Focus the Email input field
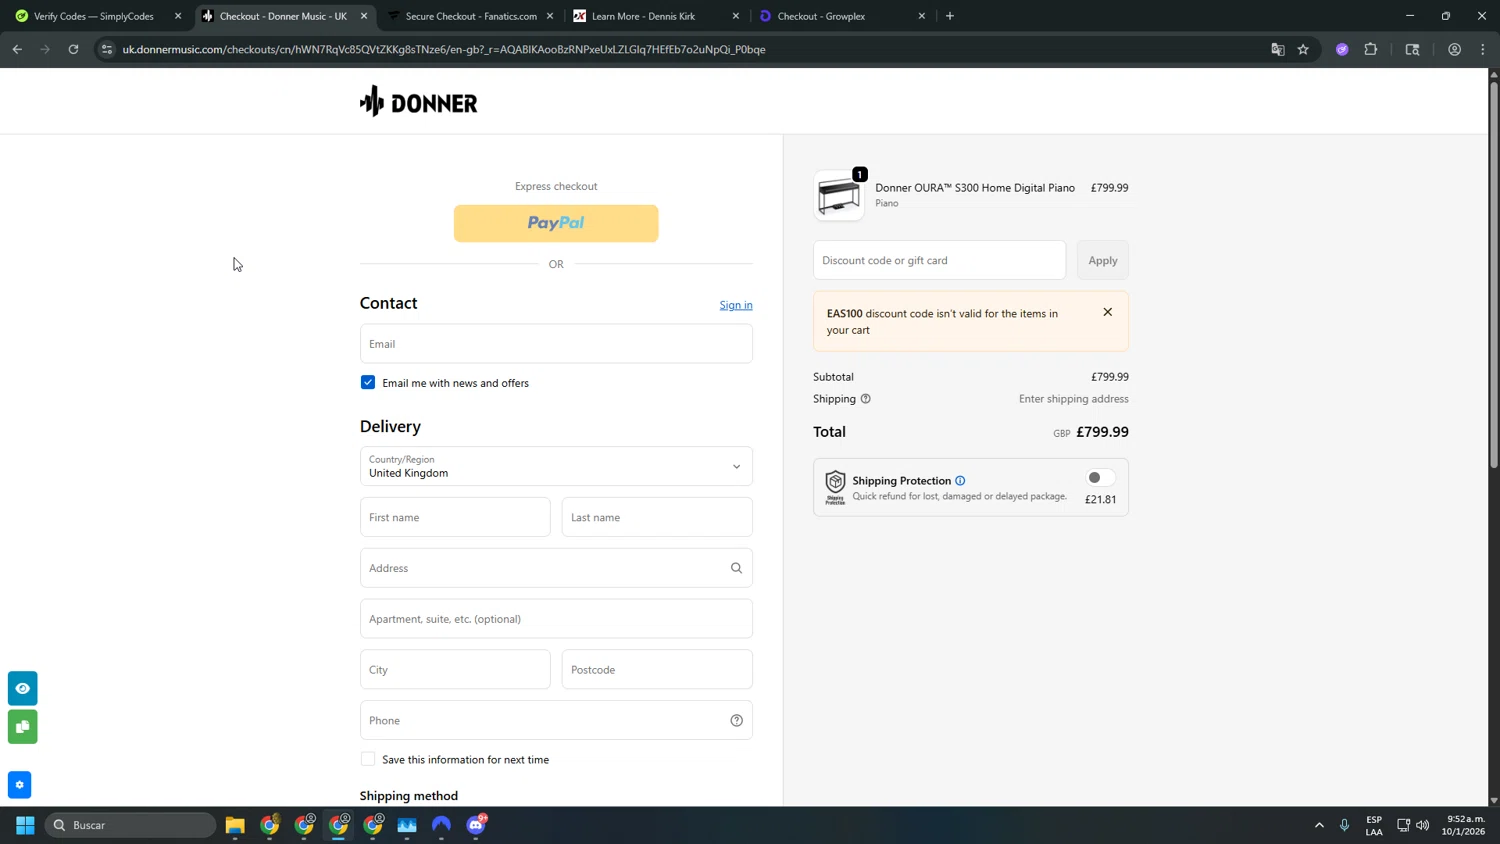This screenshot has width=1500, height=844. 556,344
